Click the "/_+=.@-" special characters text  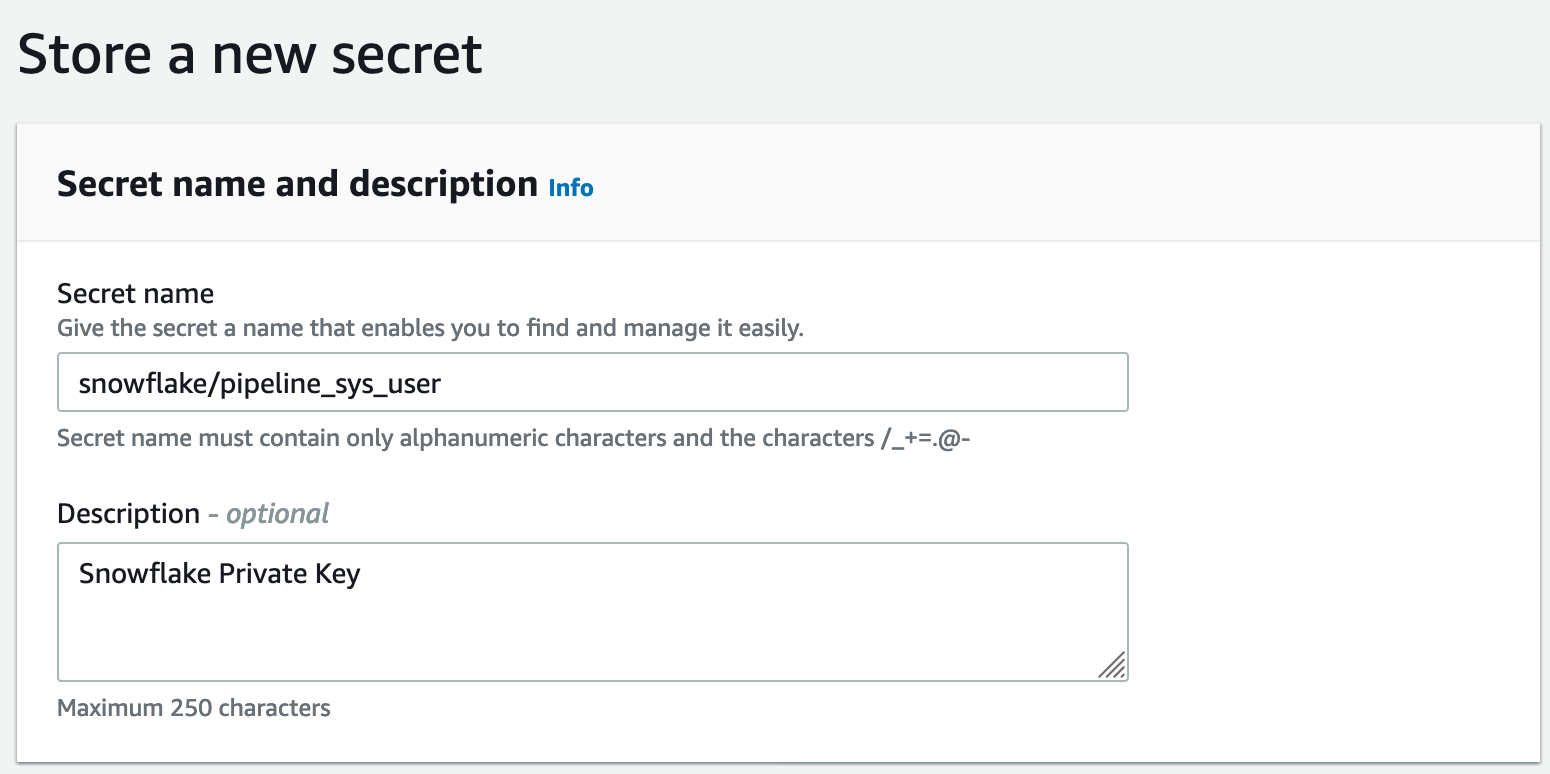click(x=925, y=439)
